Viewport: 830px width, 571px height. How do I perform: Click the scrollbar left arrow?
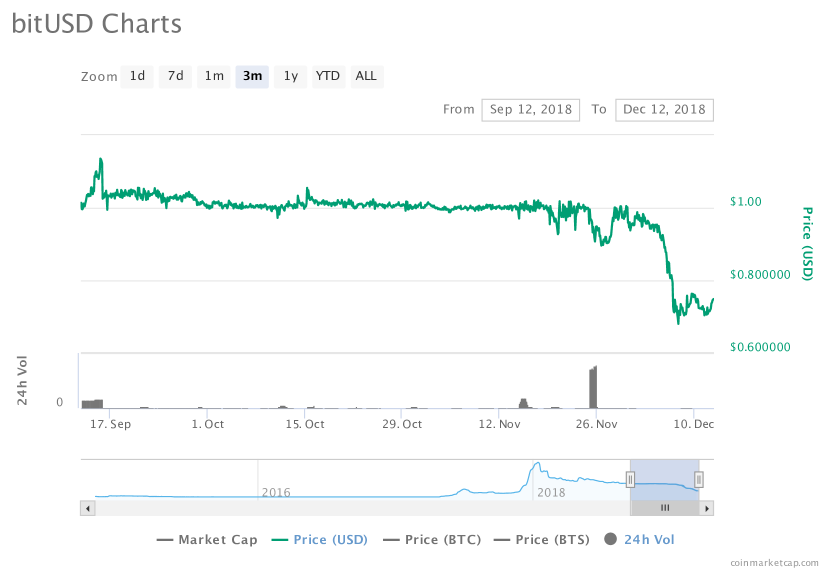point(87,508)
